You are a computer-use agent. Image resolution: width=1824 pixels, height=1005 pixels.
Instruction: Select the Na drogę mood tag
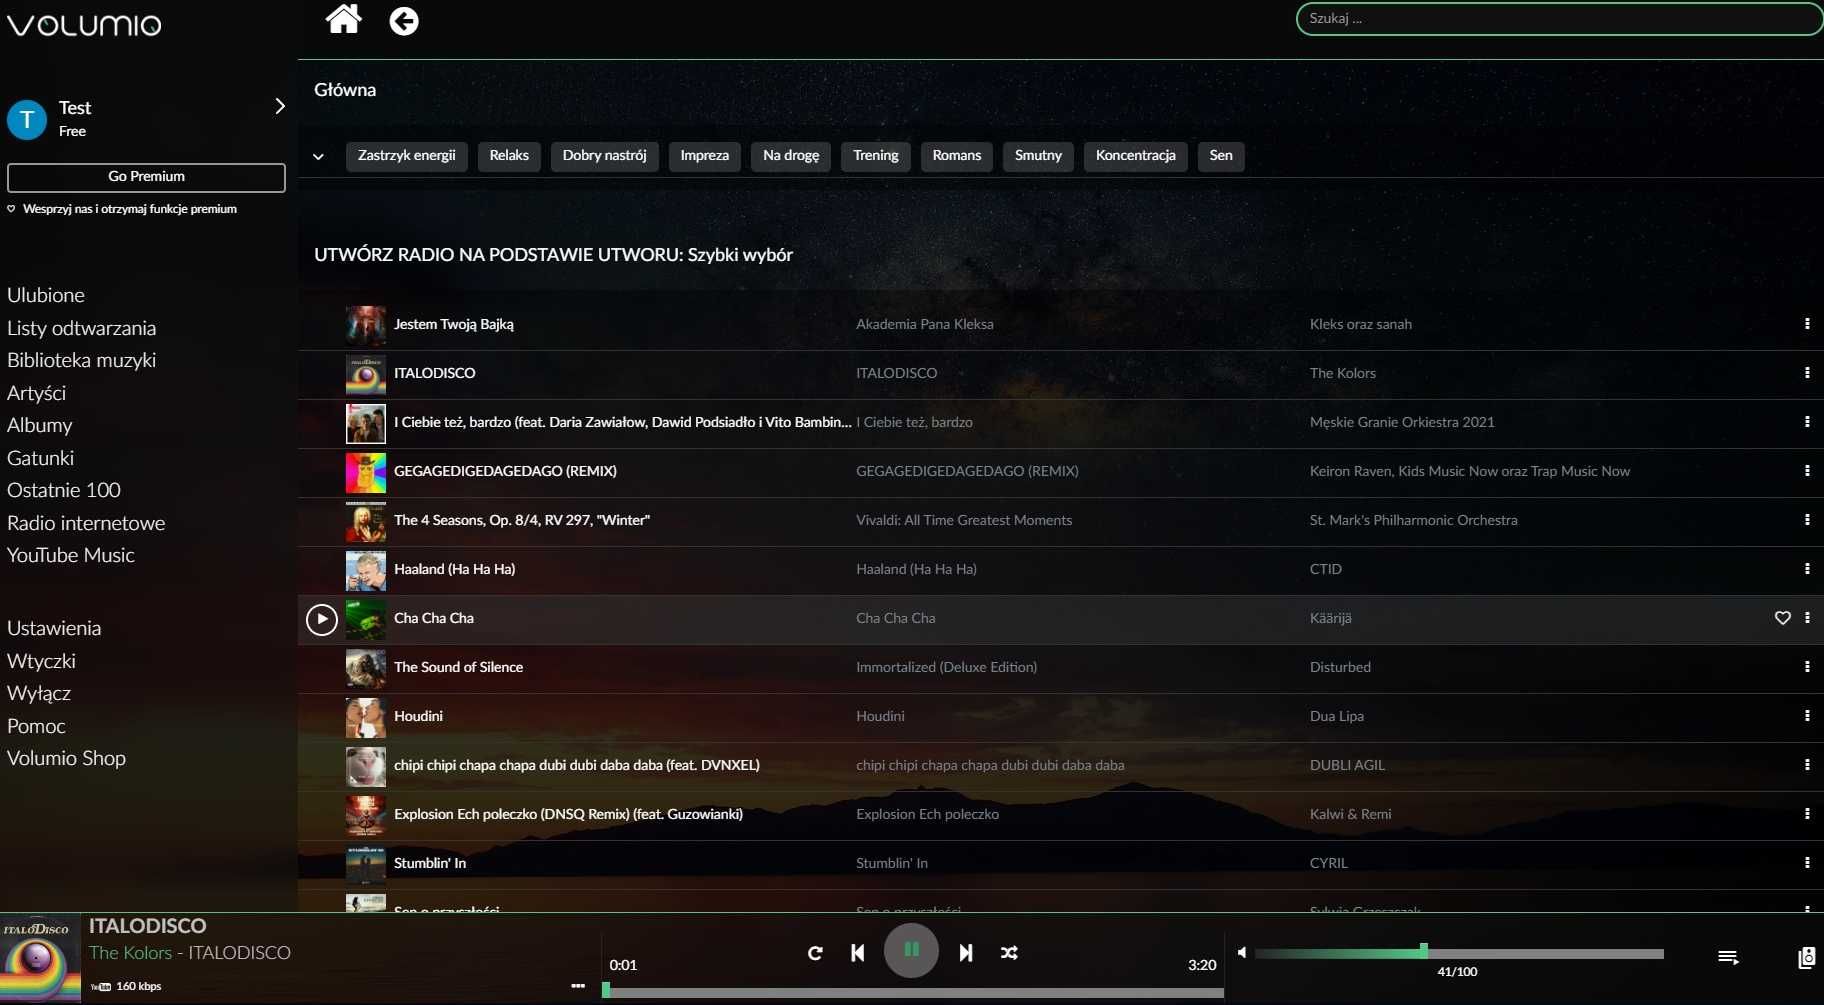(791, 156)
